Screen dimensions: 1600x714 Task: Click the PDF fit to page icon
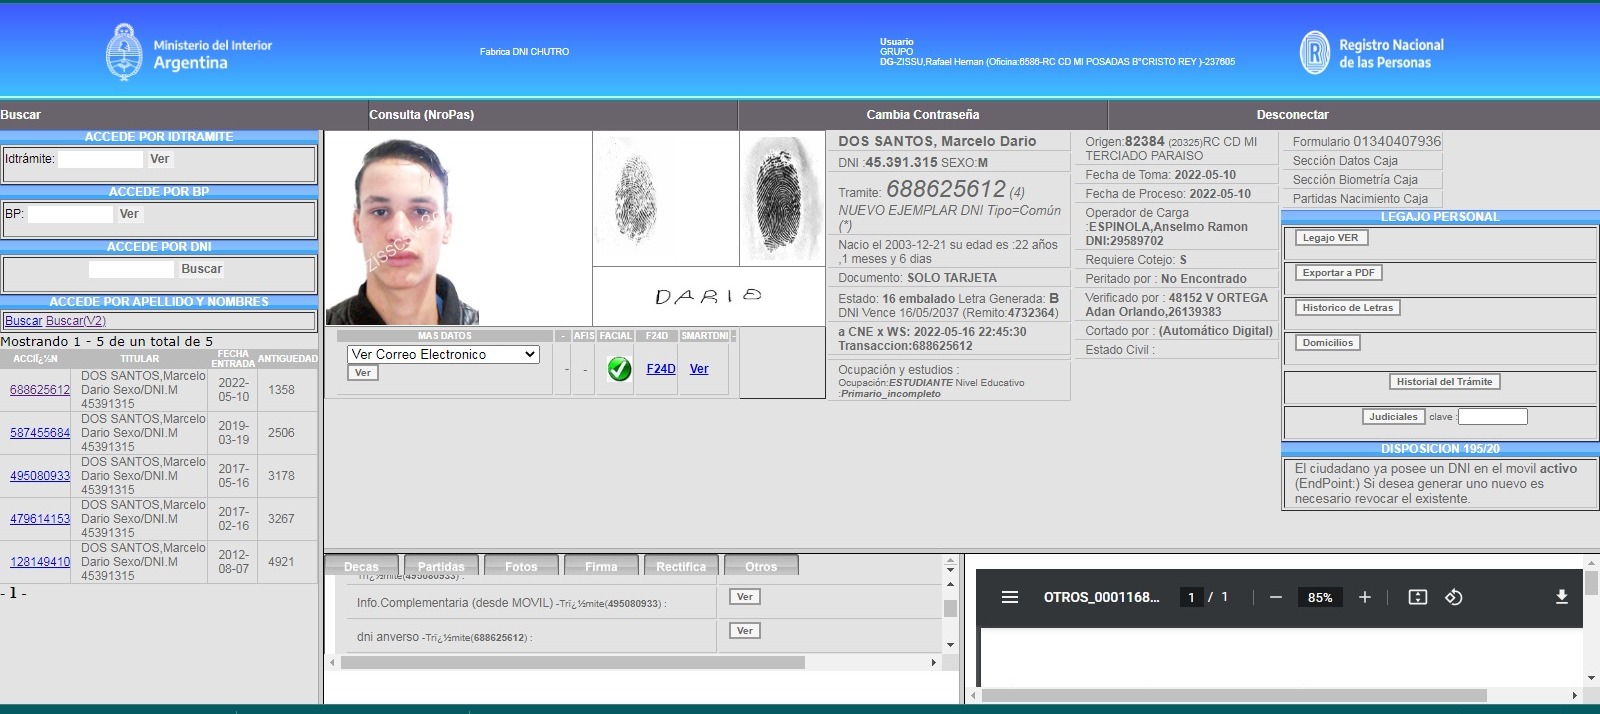(x=1417, y=597)
